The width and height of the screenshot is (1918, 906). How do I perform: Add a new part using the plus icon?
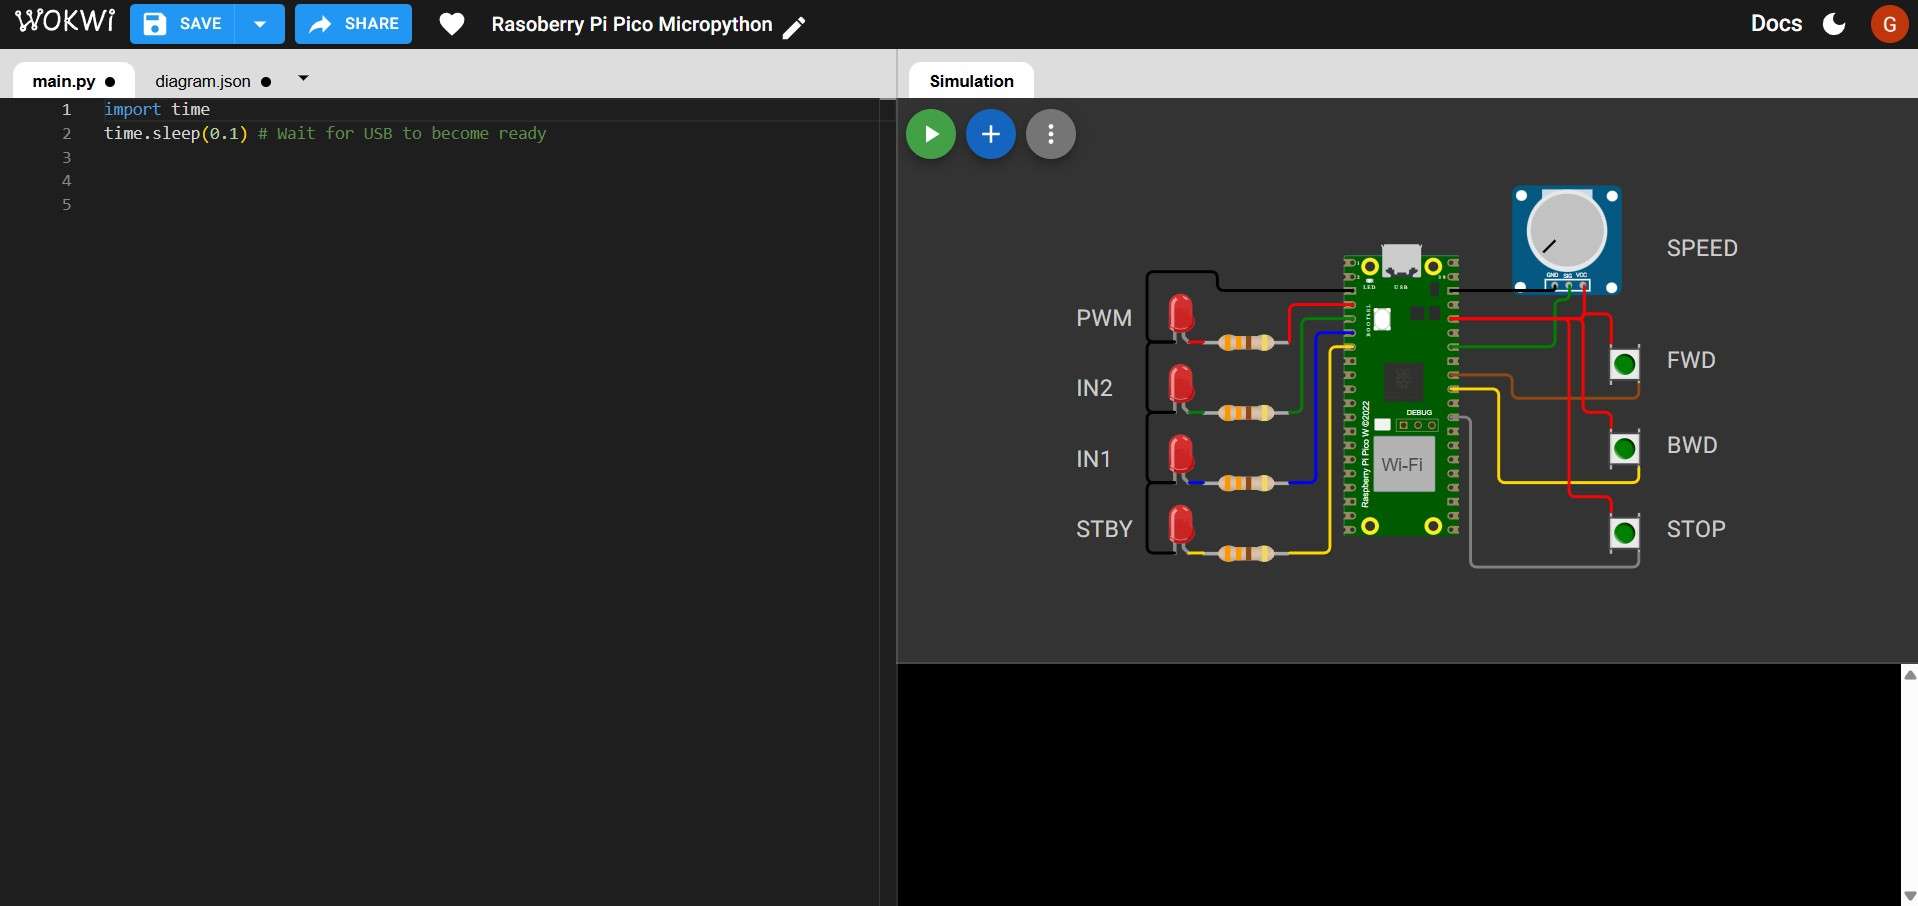click(x=990, y=133)
